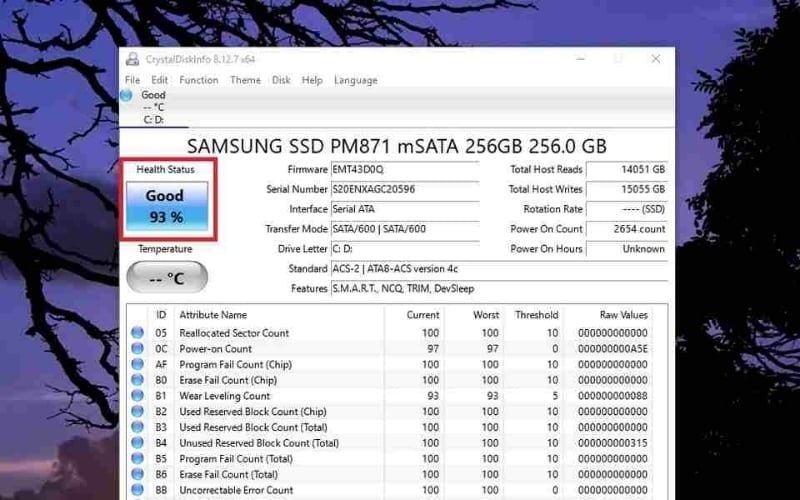Close the CrystalDiskInfo window
Viewport: 800px width, 500px height.
pos(656,59)
